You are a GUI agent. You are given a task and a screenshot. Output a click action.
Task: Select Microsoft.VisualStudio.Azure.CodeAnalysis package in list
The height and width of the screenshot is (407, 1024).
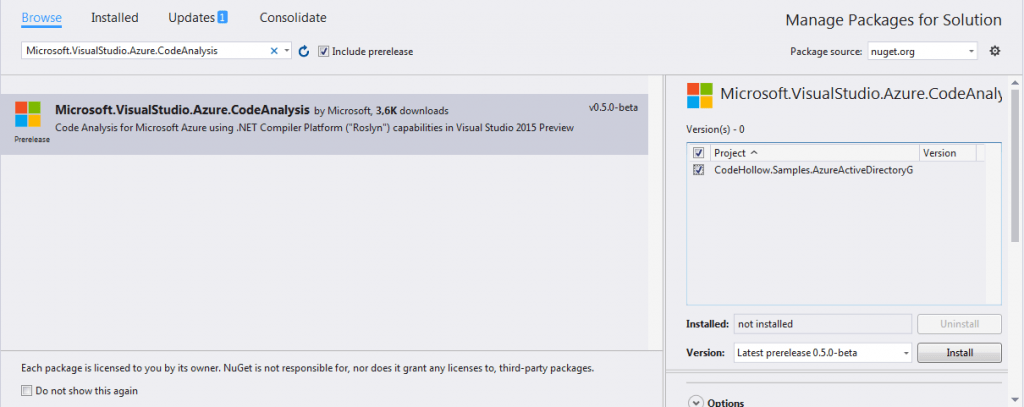coord(324,125)
